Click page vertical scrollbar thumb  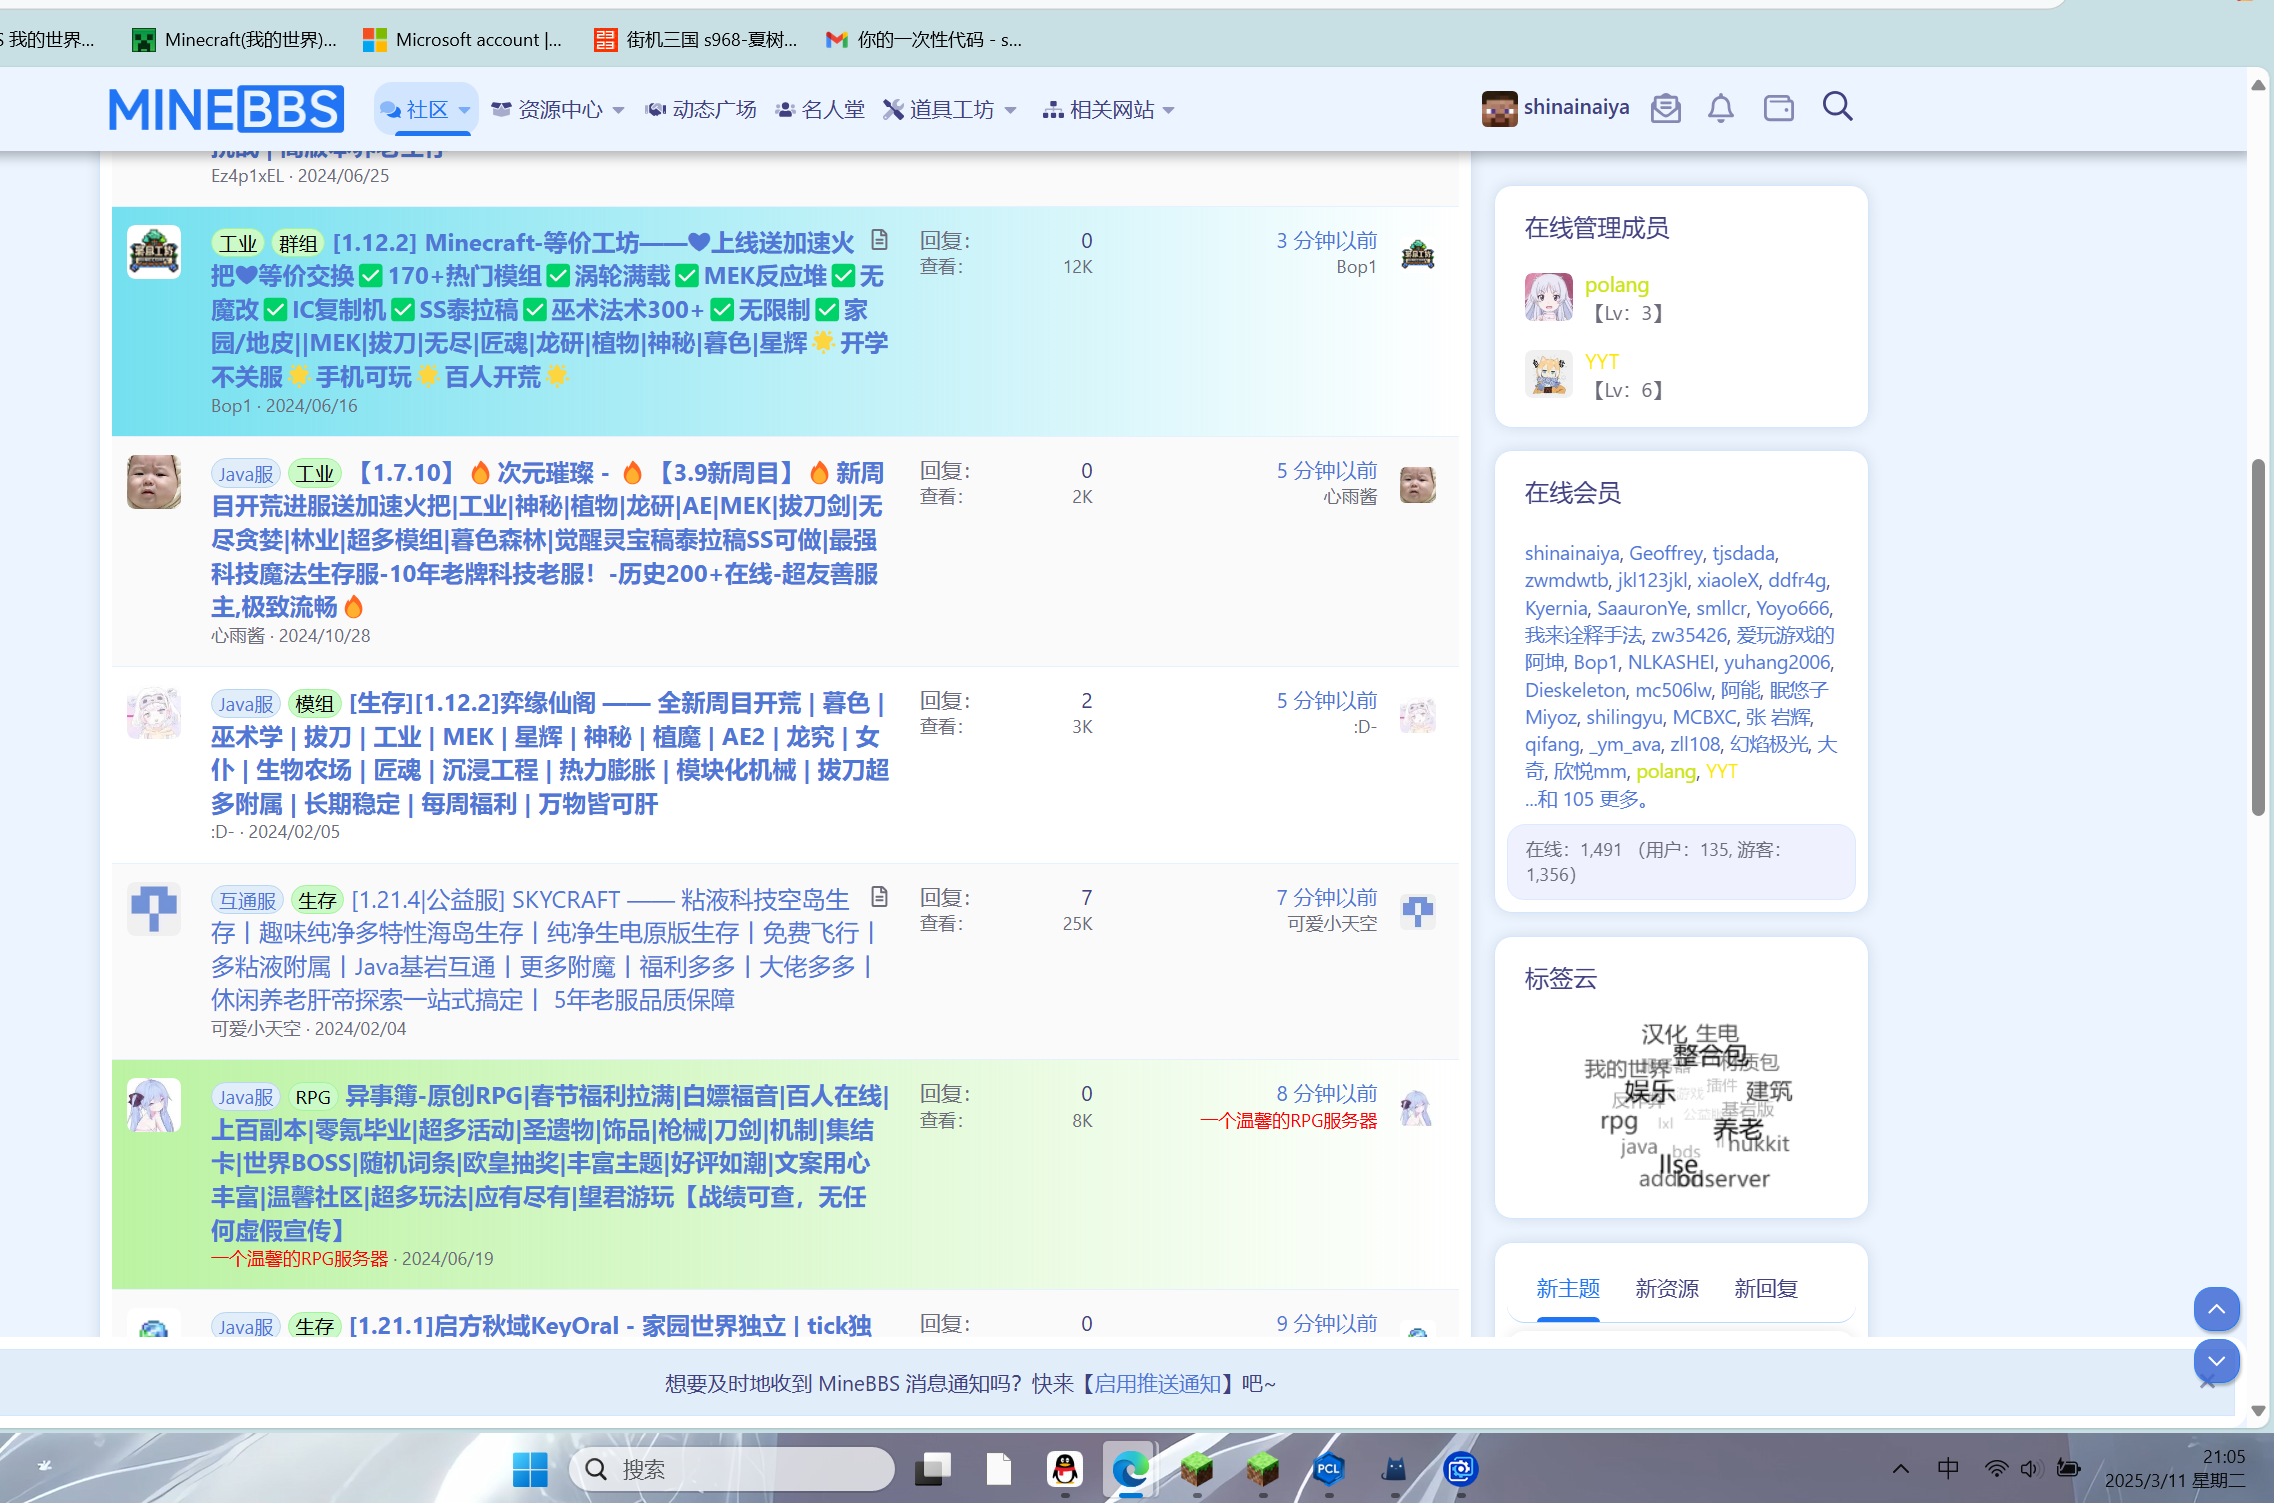click(x=2259, y=638)
